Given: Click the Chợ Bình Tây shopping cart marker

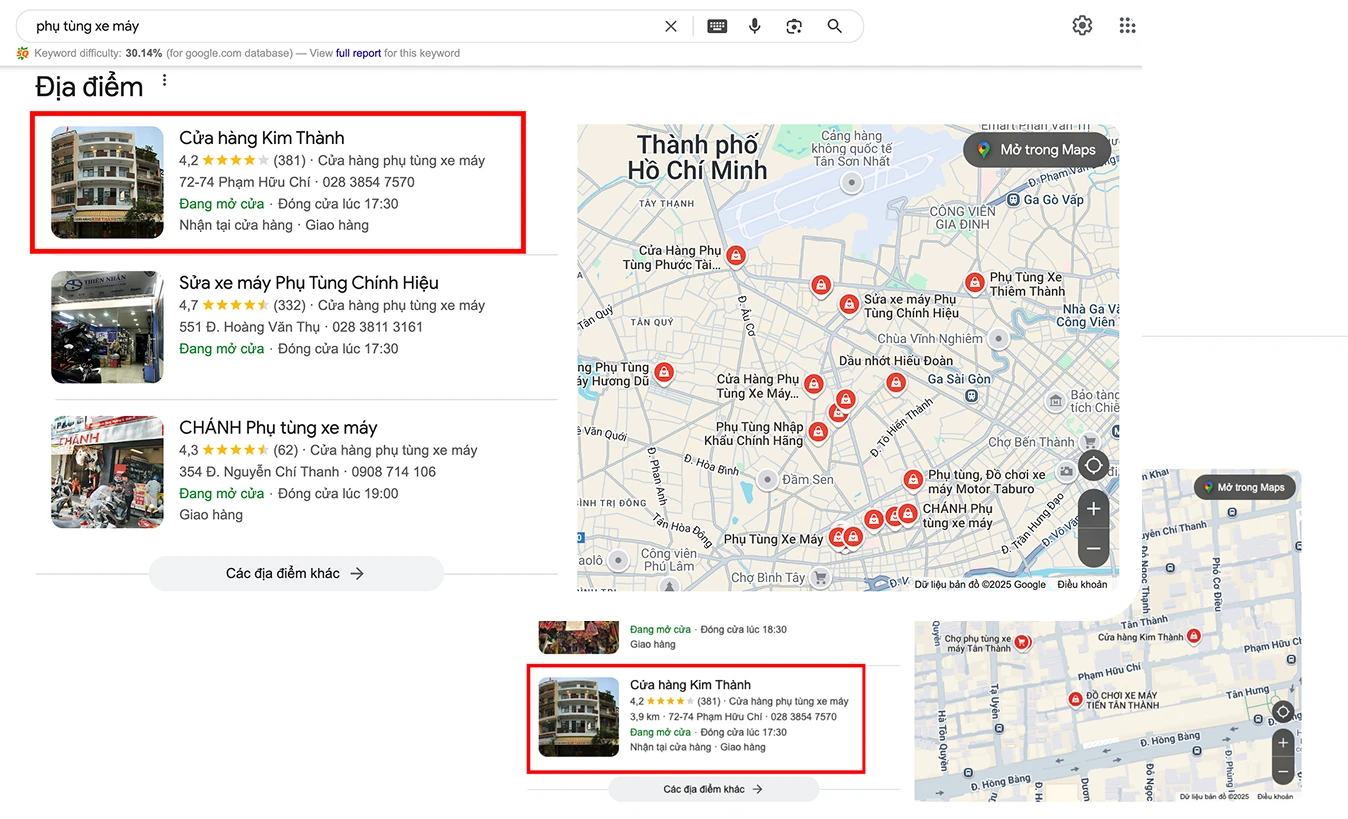Looking at the screenshot, I should (820, 577).
